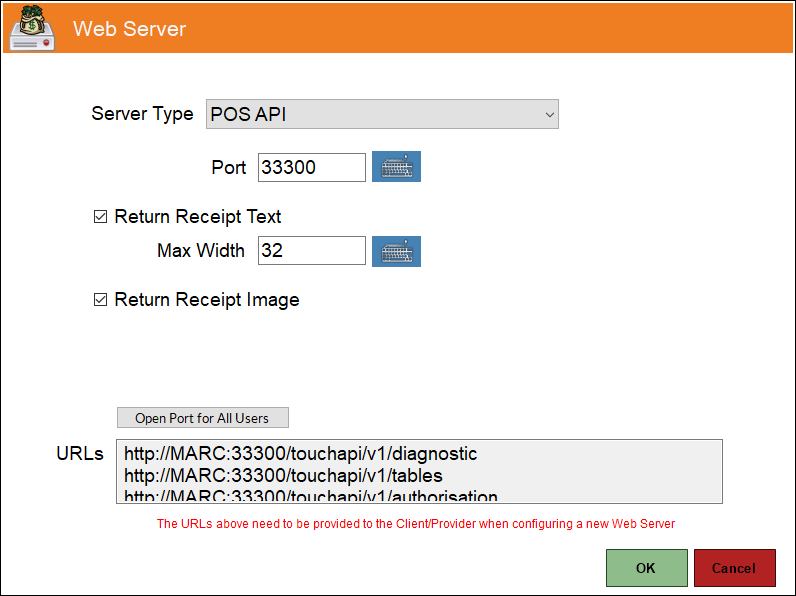The width and height of the screenshot is (796, 596).
Task: Focus the Max Width field showing 32
Action: [x=312, y=250]
